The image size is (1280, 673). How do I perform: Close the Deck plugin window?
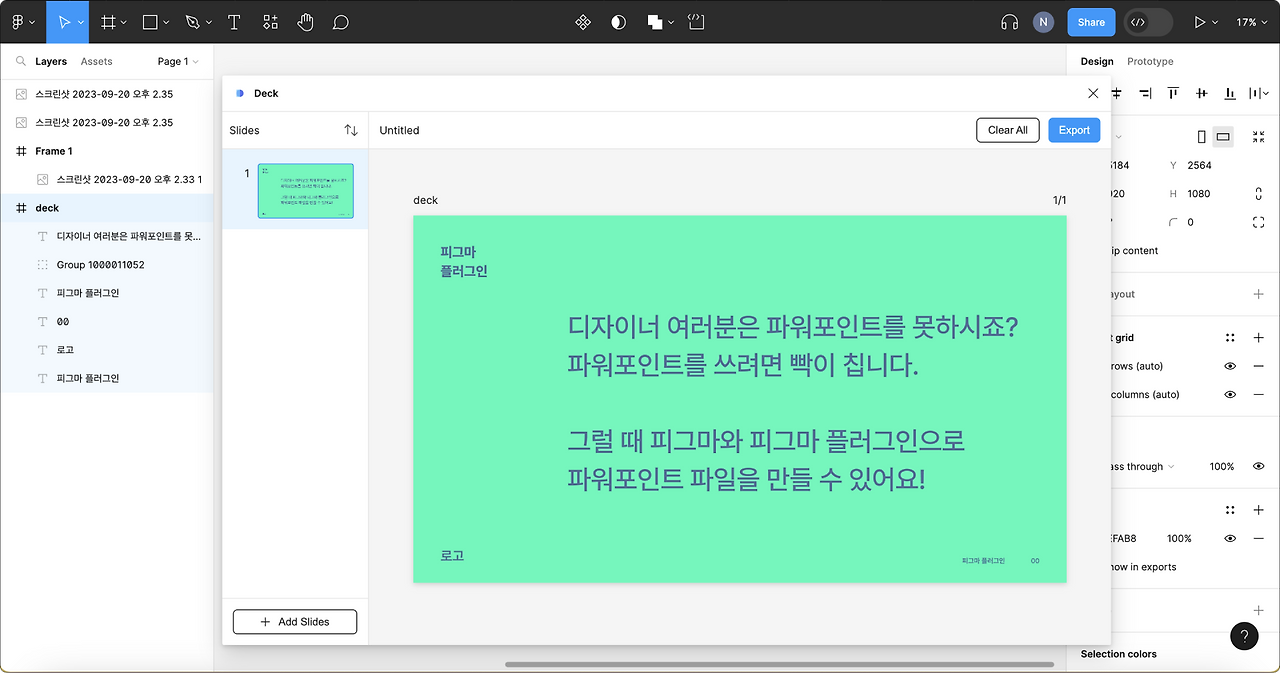1093,93
